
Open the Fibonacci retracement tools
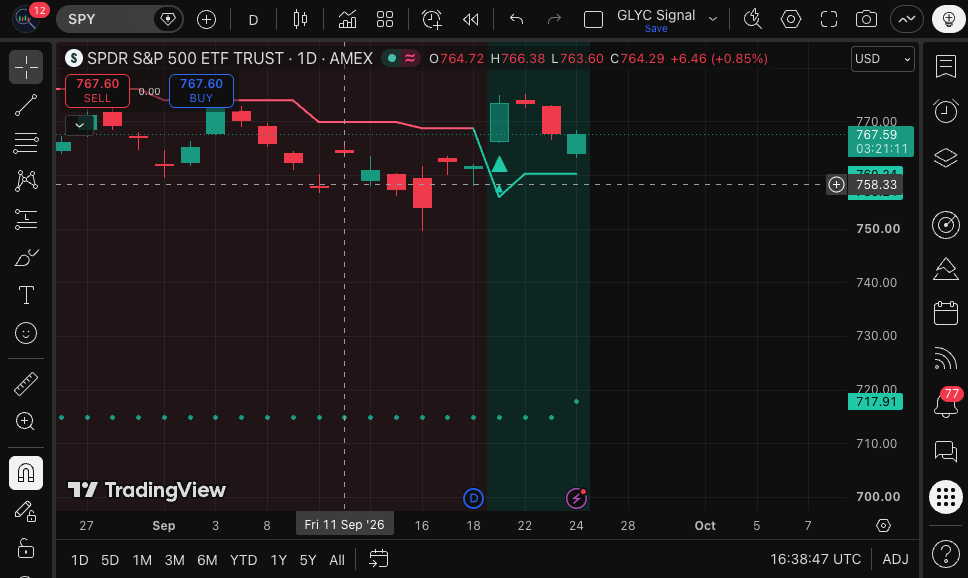click(26, 143)
